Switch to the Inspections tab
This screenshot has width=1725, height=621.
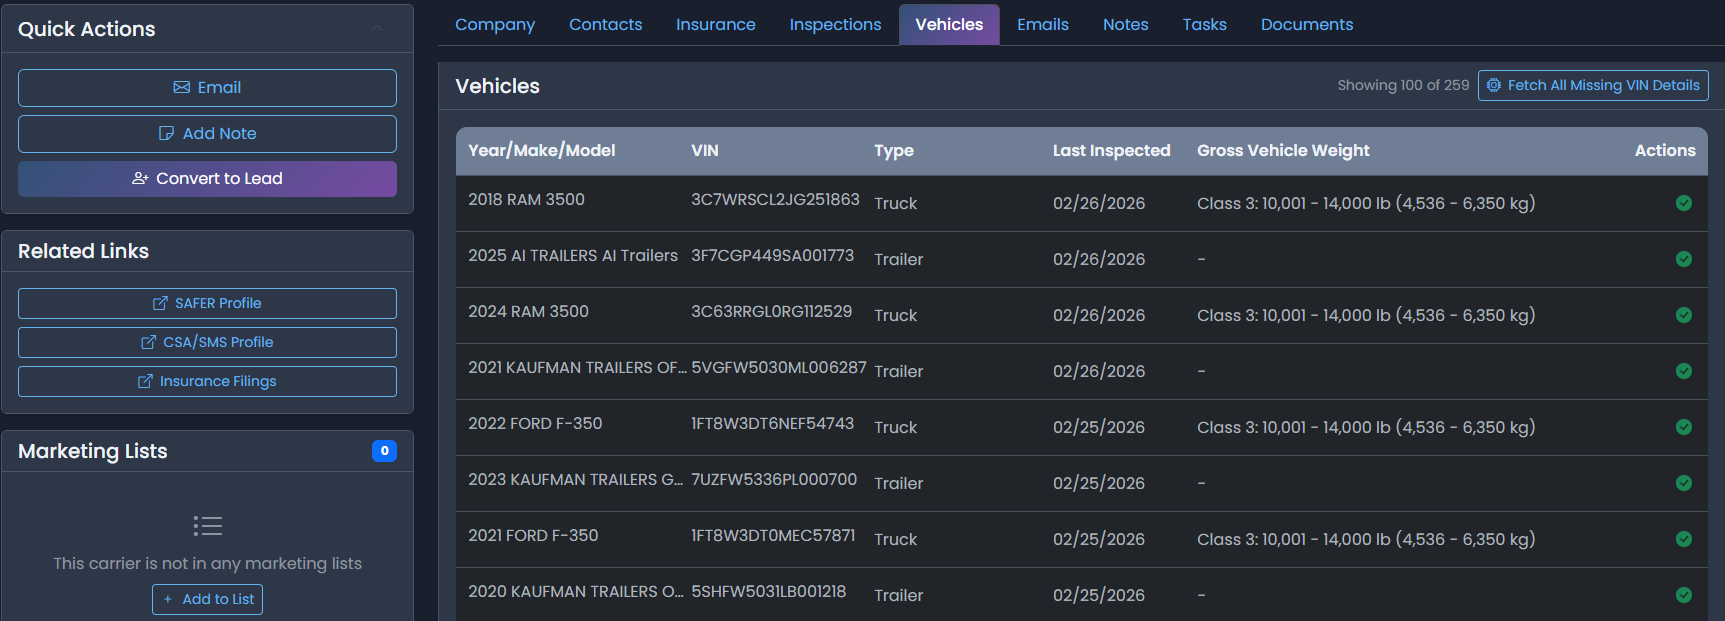pos(835,24)
